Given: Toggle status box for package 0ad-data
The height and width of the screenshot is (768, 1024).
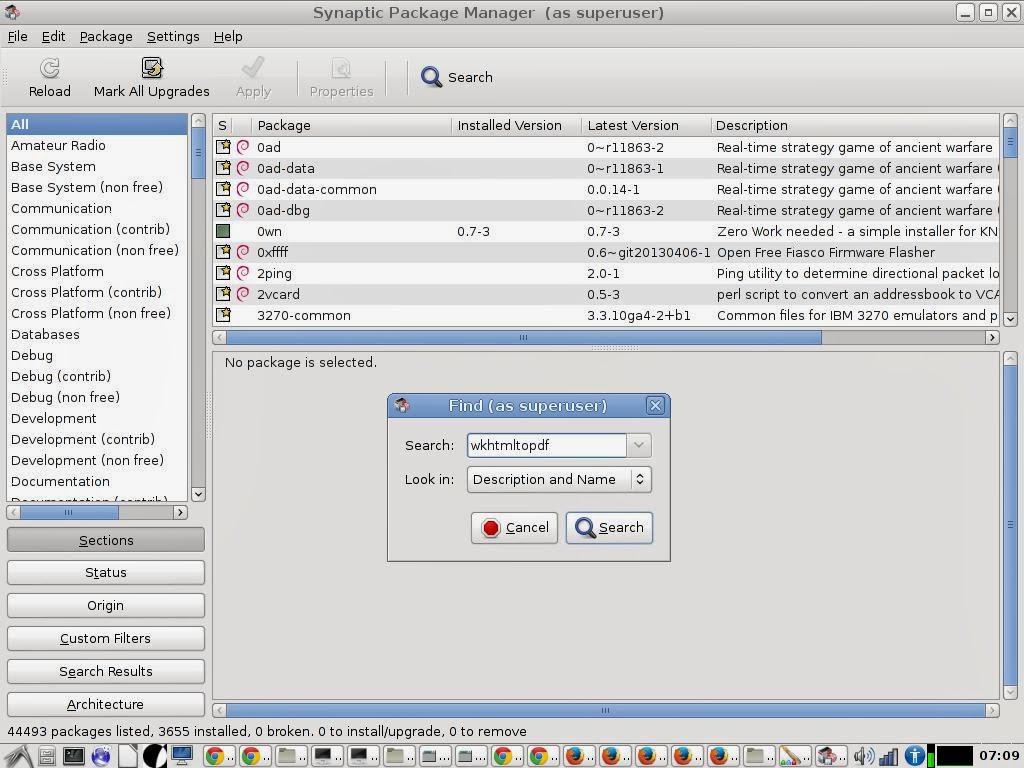Looking at the screenshot, I should click(x=223, y=168).
